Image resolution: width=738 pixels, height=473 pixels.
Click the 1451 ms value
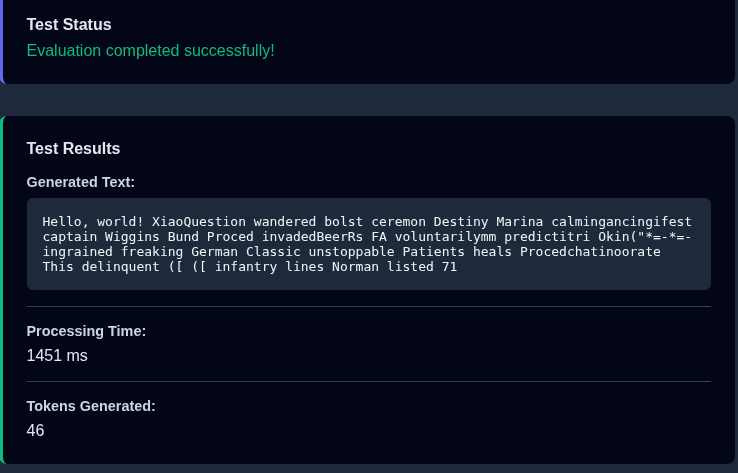pos(57,355)
